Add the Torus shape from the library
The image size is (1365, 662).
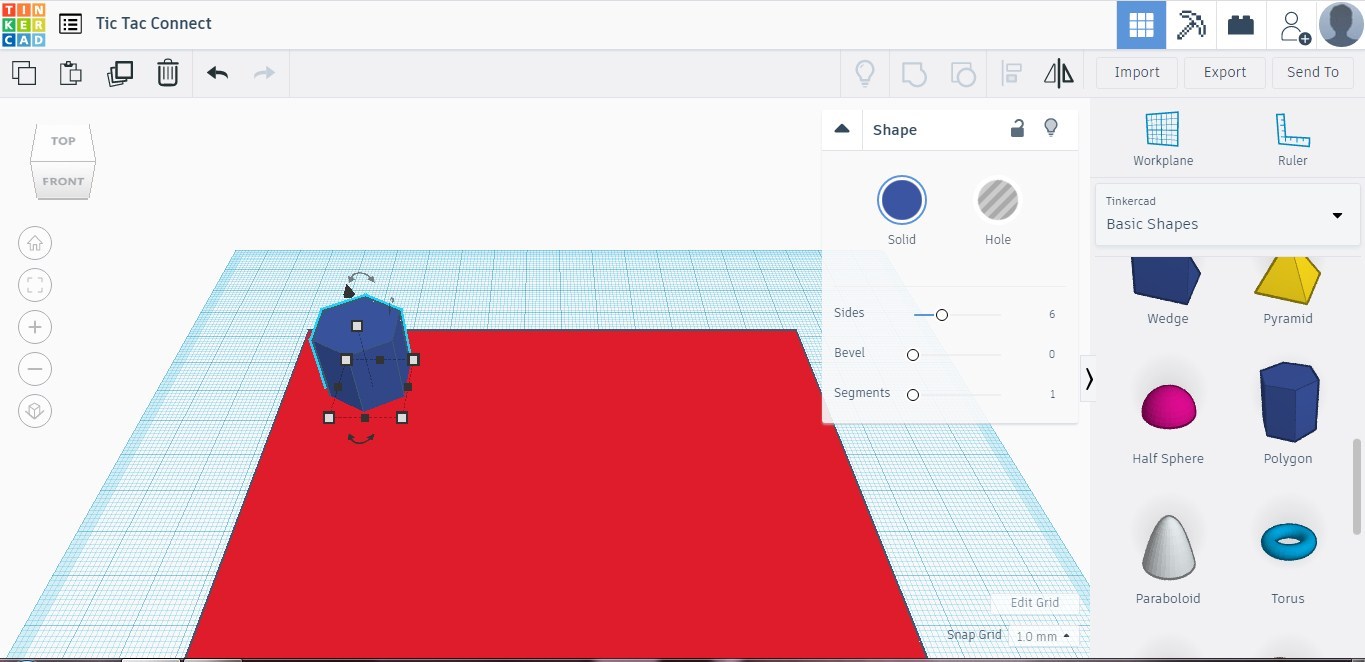click(1288, 541)
